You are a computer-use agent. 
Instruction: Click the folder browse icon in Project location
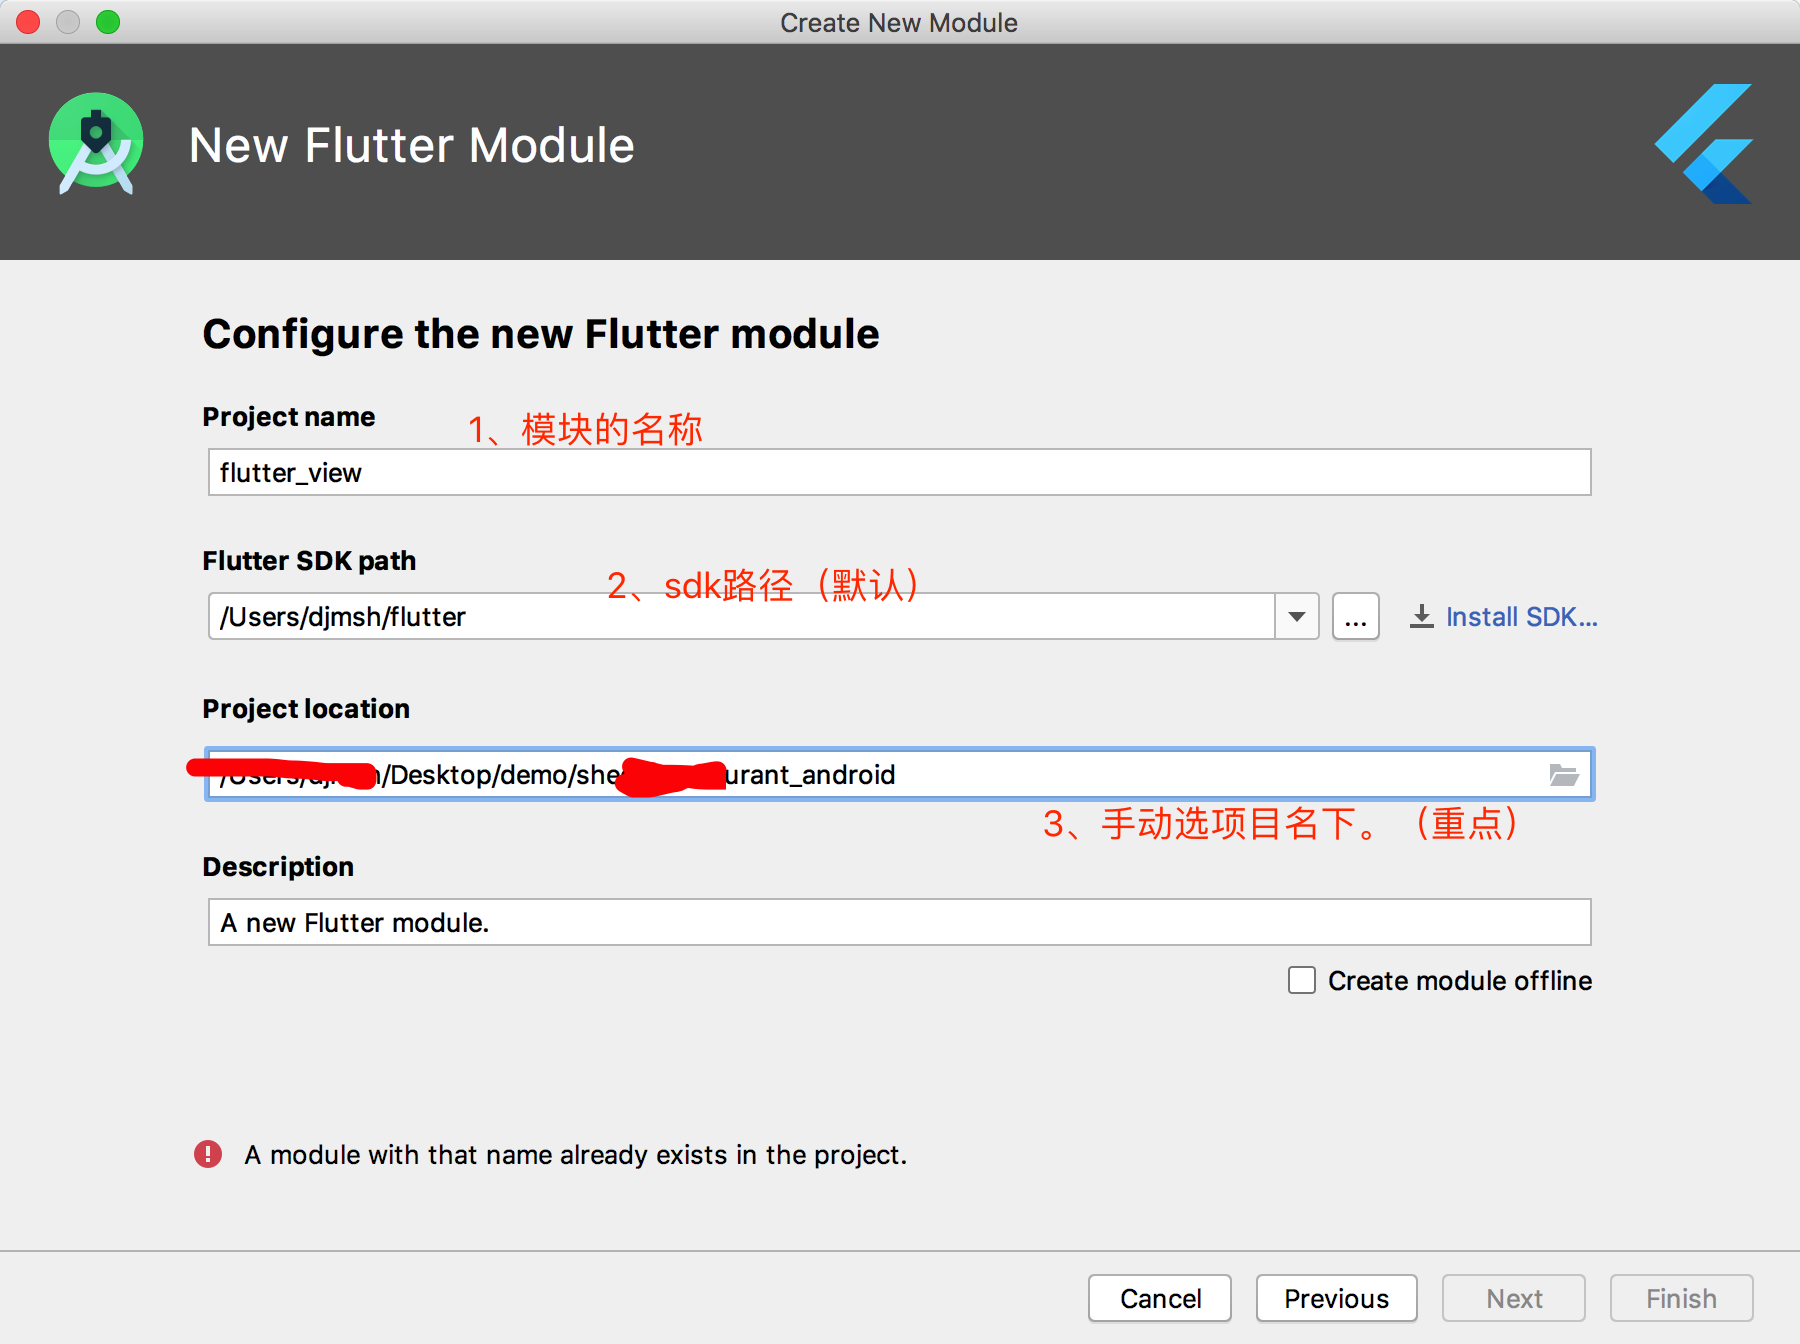coord(1563,774)
